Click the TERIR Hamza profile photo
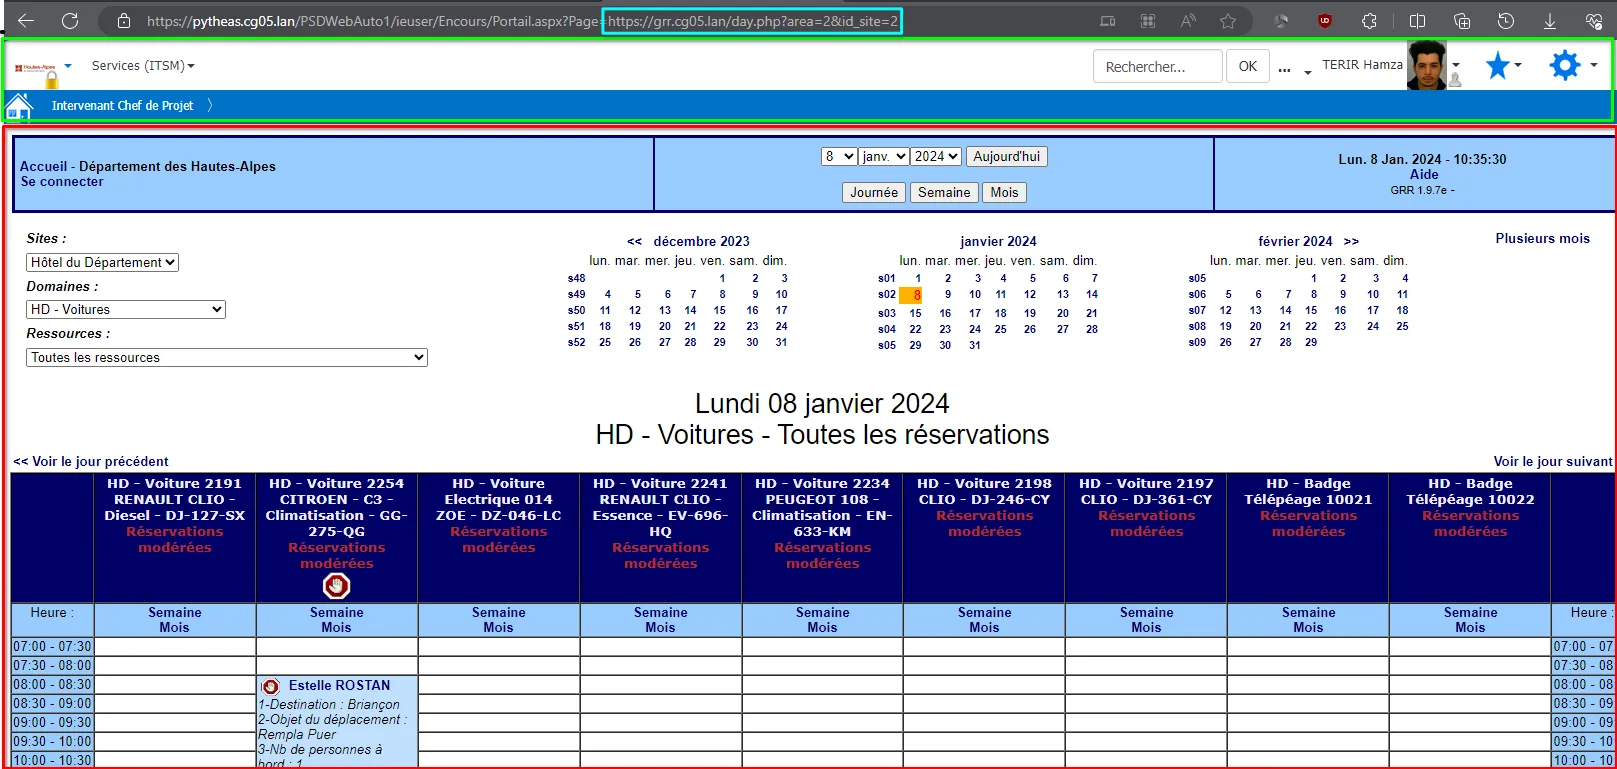The image size is (1617, 769). (x=1427, y=66)
